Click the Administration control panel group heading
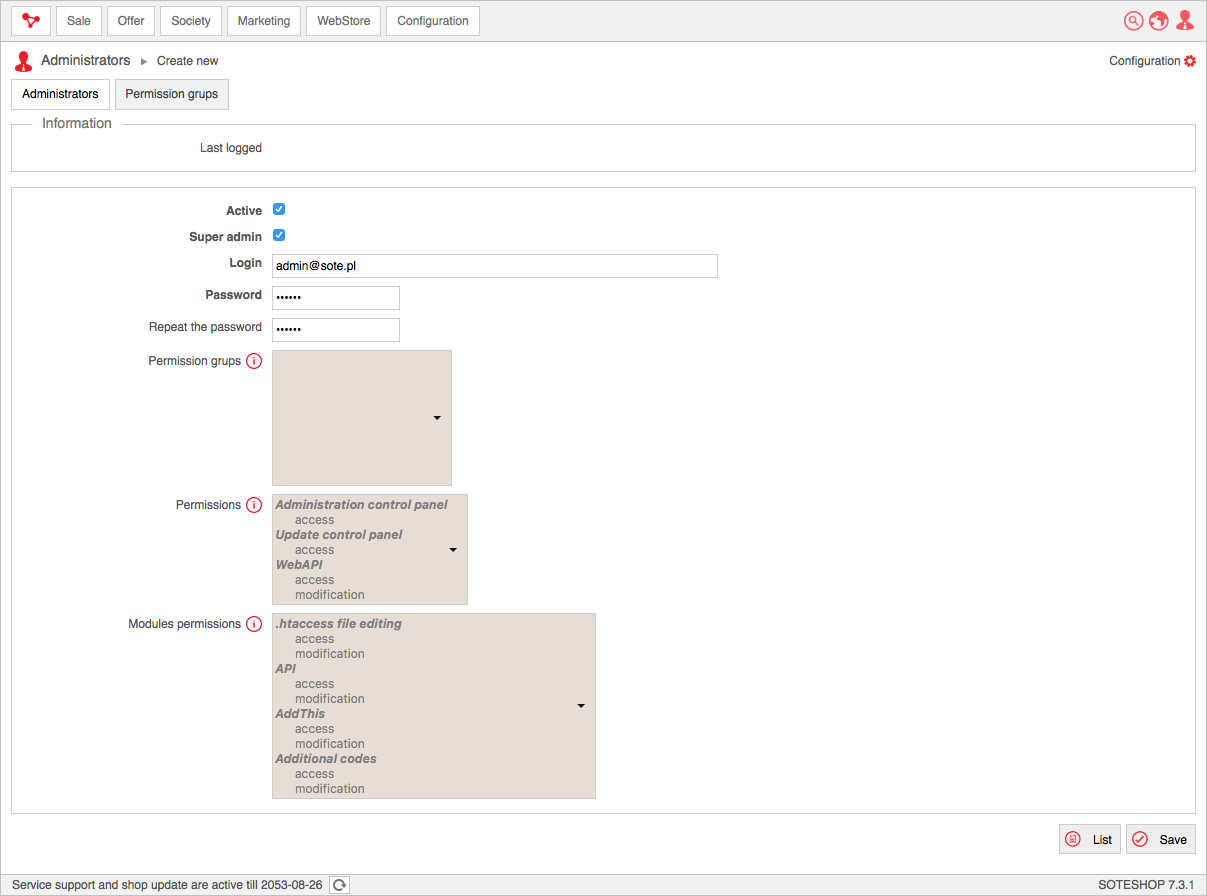Screen dimensions: 1207x896 [x=362, y=505]
